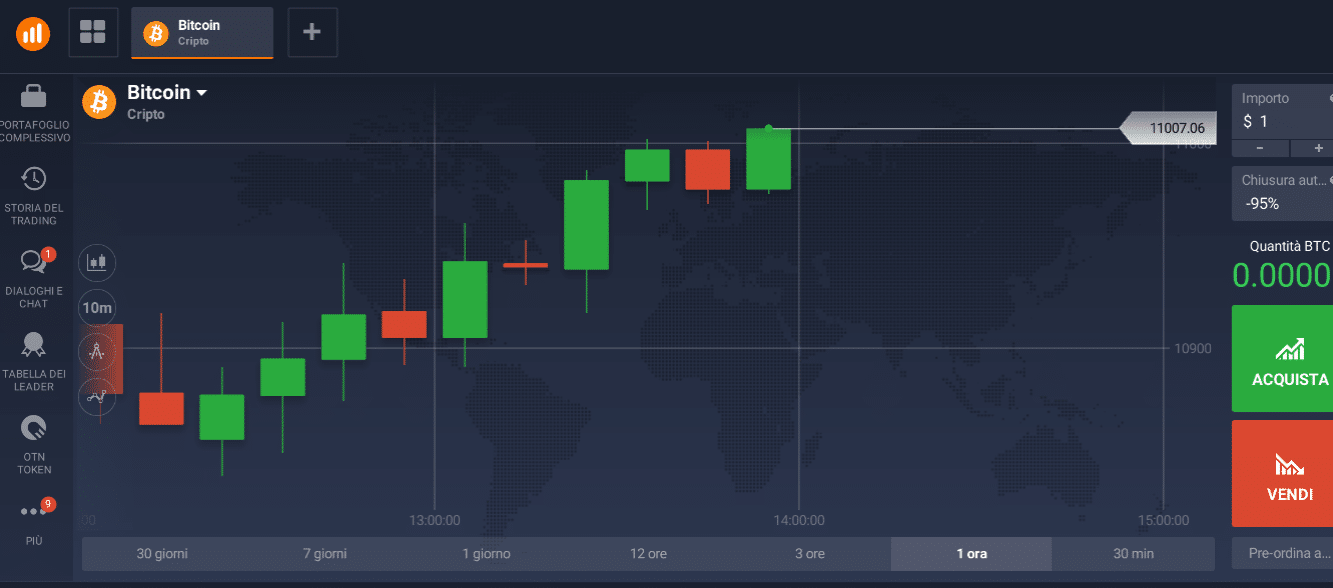Select the 30 min time range
Image resolution: width=1333 pixels, height=588 pixels.
(x=1133, y=554)
